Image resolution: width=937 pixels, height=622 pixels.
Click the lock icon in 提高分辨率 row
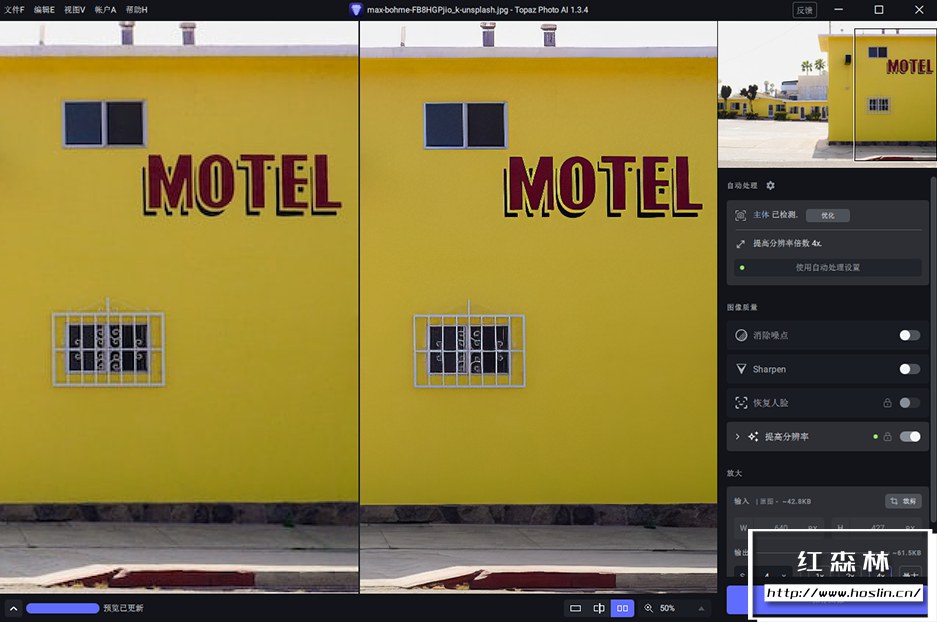(x=887, y=437)
